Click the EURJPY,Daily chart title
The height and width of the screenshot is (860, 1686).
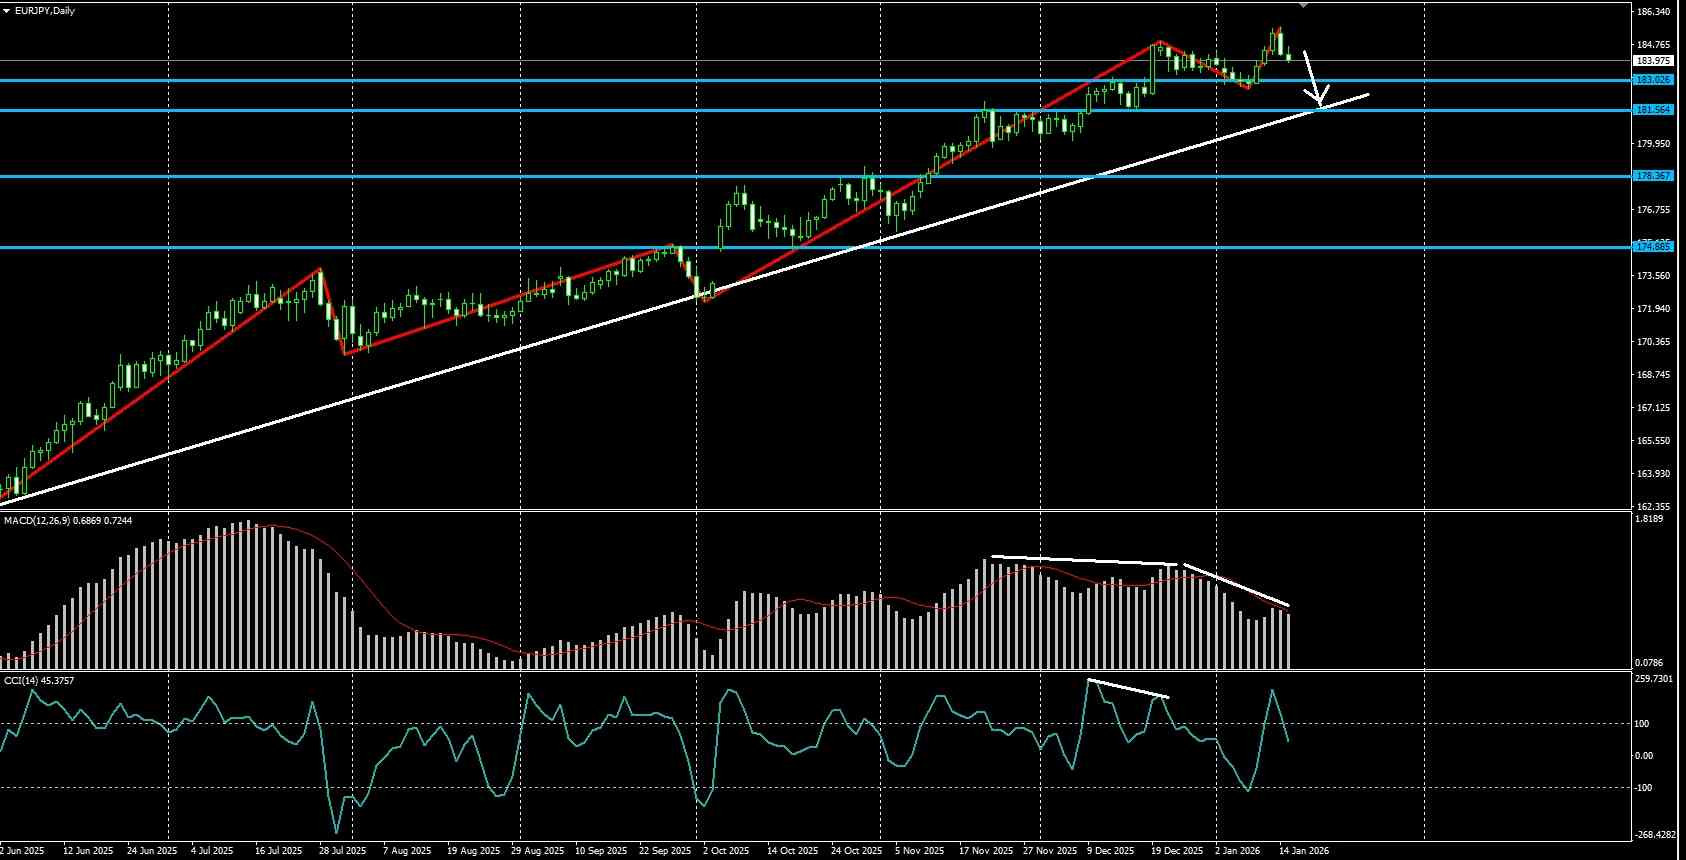click(45, 10)
